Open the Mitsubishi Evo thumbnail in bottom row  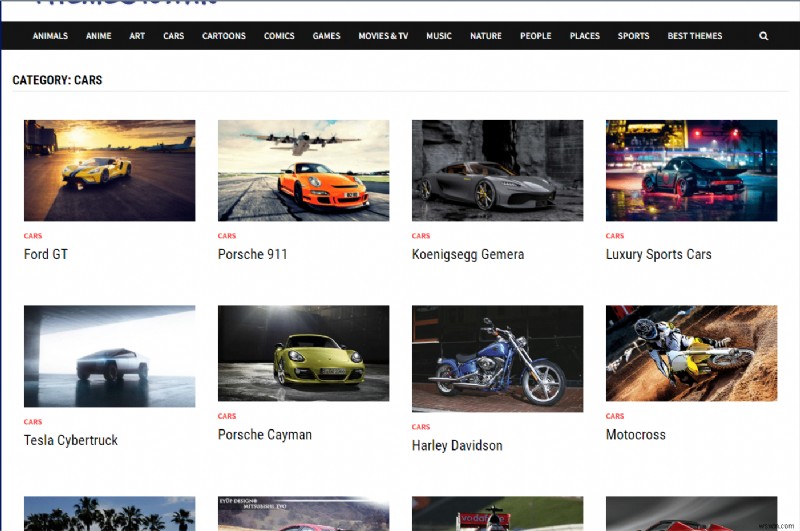[304, 514]
